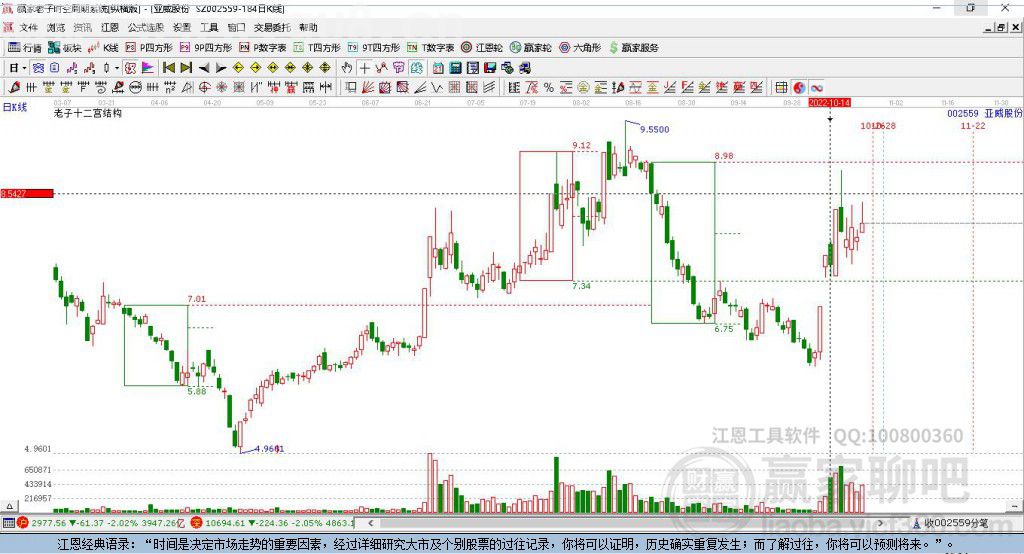The image size is (1024, 554).
Task: Open the T四方形 tool
Action: (317, 48)
